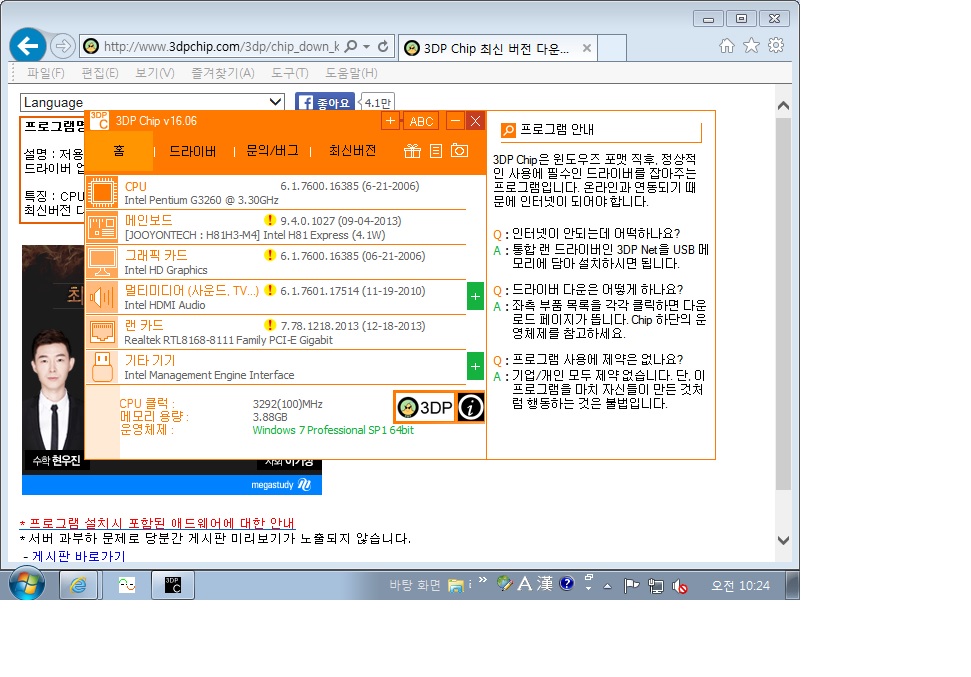Screen dimensions: 971x677
Task: Open a new browser tab
Action: [612, 48]
